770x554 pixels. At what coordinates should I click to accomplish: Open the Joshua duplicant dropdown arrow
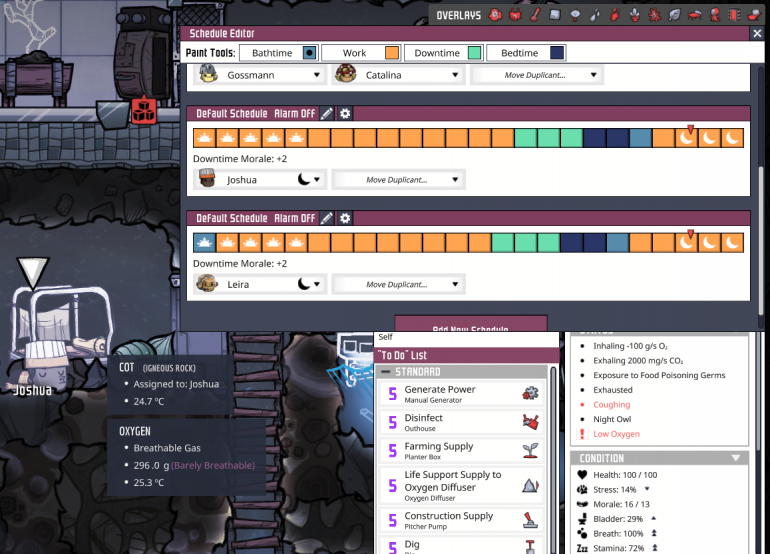(317, 180)
